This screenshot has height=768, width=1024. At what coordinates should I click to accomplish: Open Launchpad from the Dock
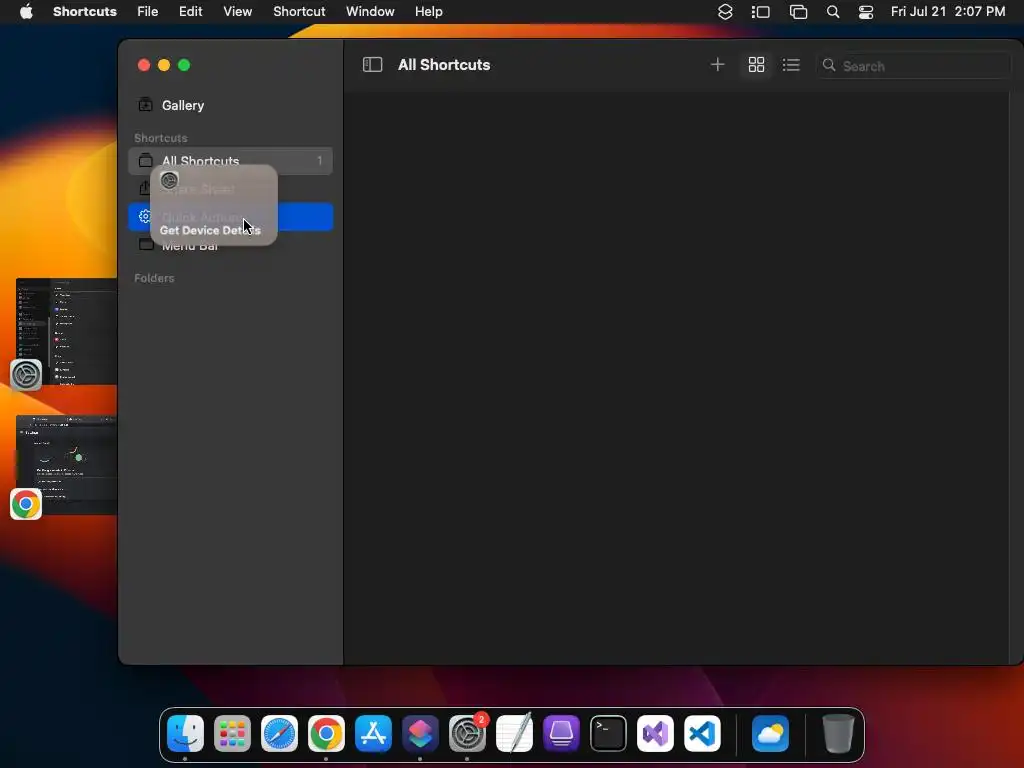[232, 733]
